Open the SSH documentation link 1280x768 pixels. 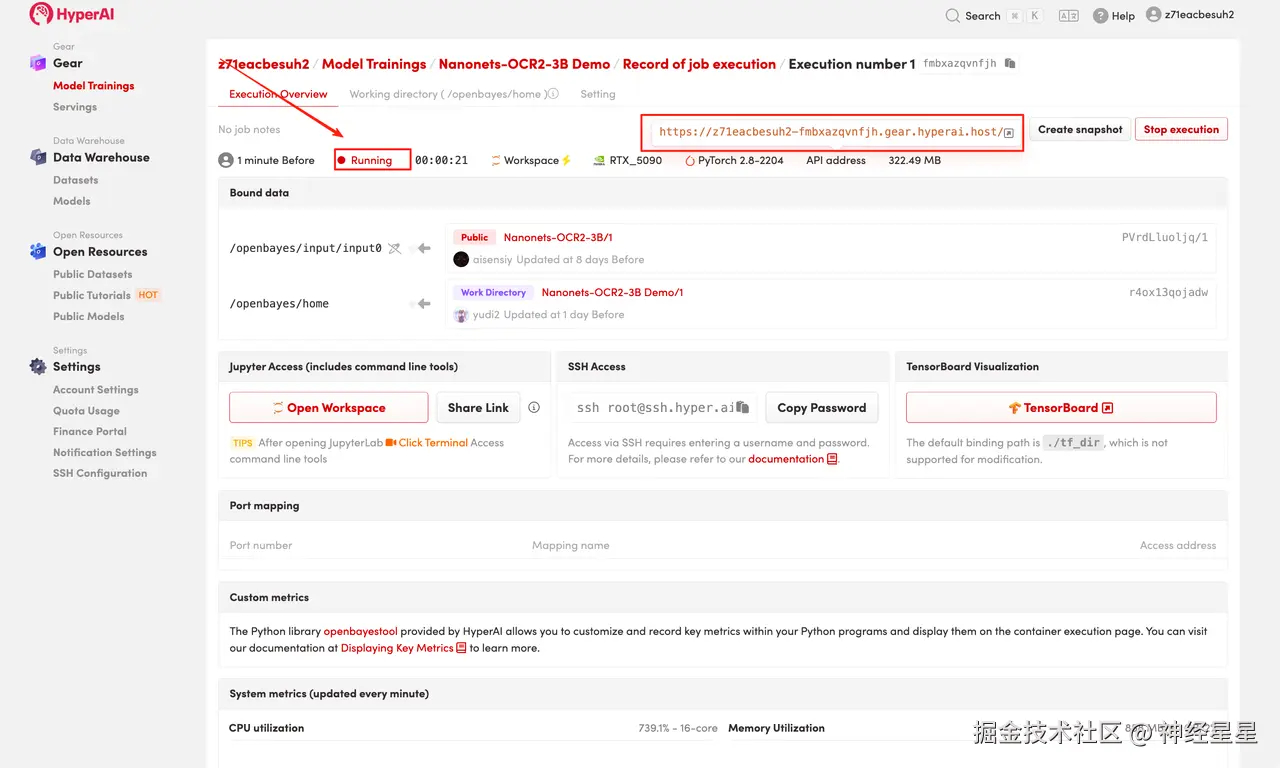793,459
